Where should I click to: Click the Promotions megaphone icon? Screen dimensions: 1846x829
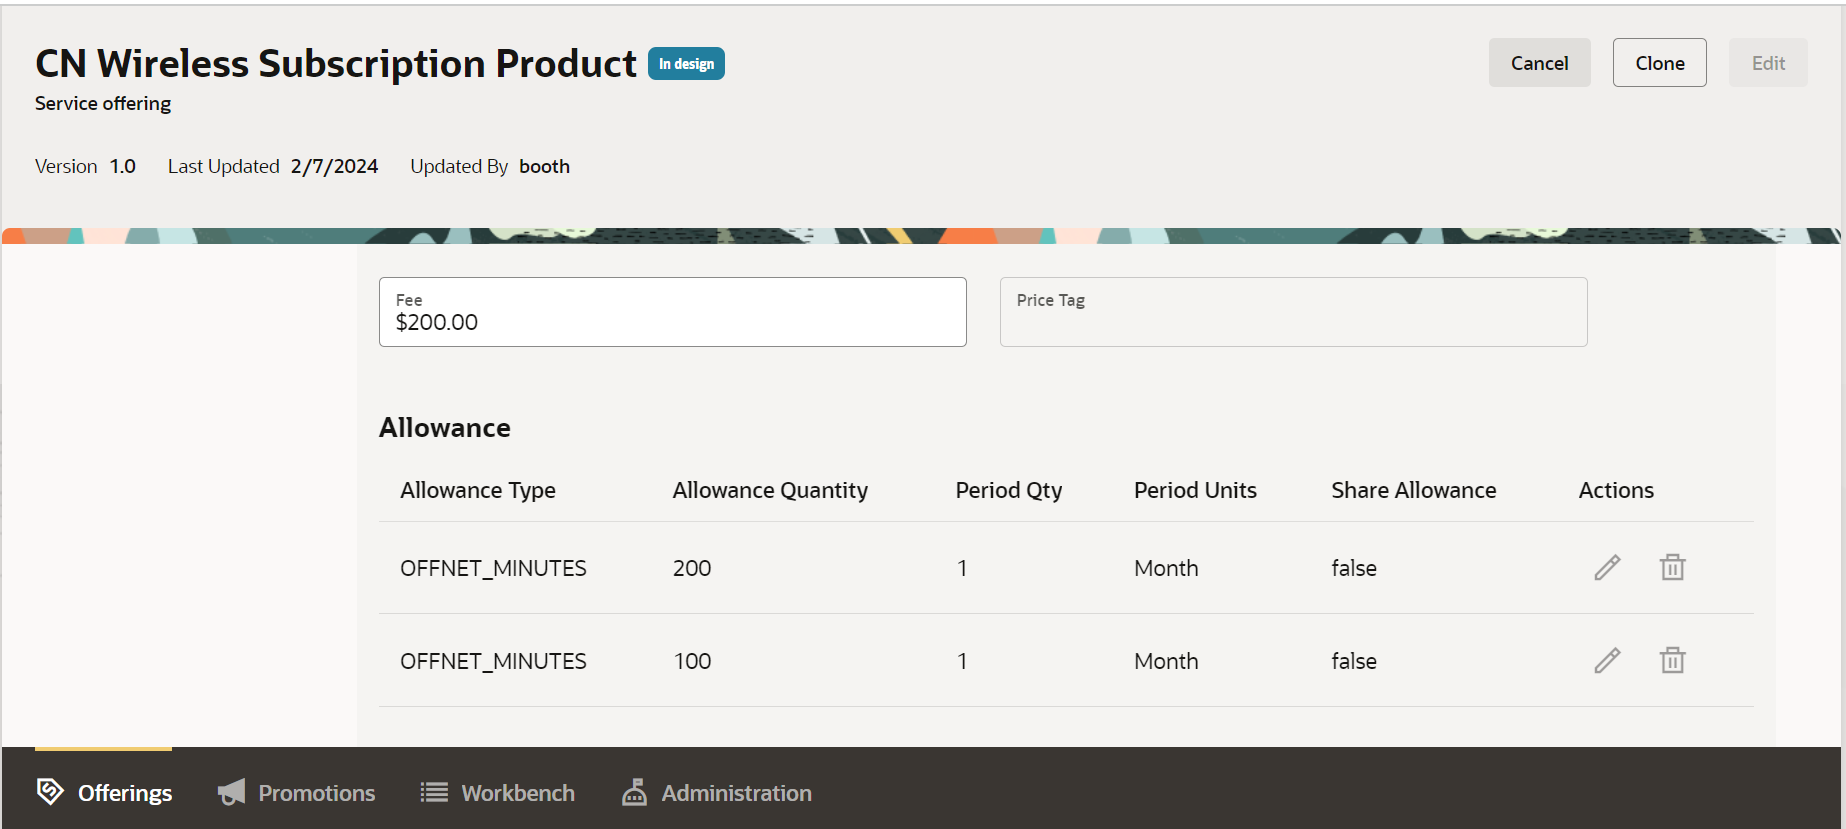pos(232,793)
